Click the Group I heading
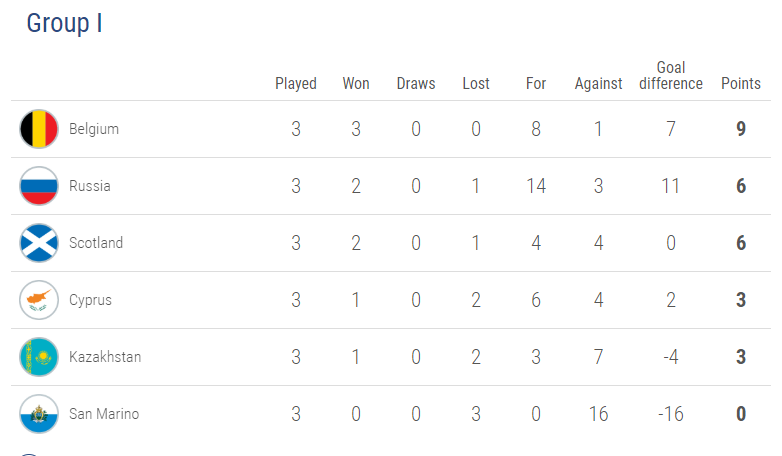782x456 pixels. pos(64,23)
